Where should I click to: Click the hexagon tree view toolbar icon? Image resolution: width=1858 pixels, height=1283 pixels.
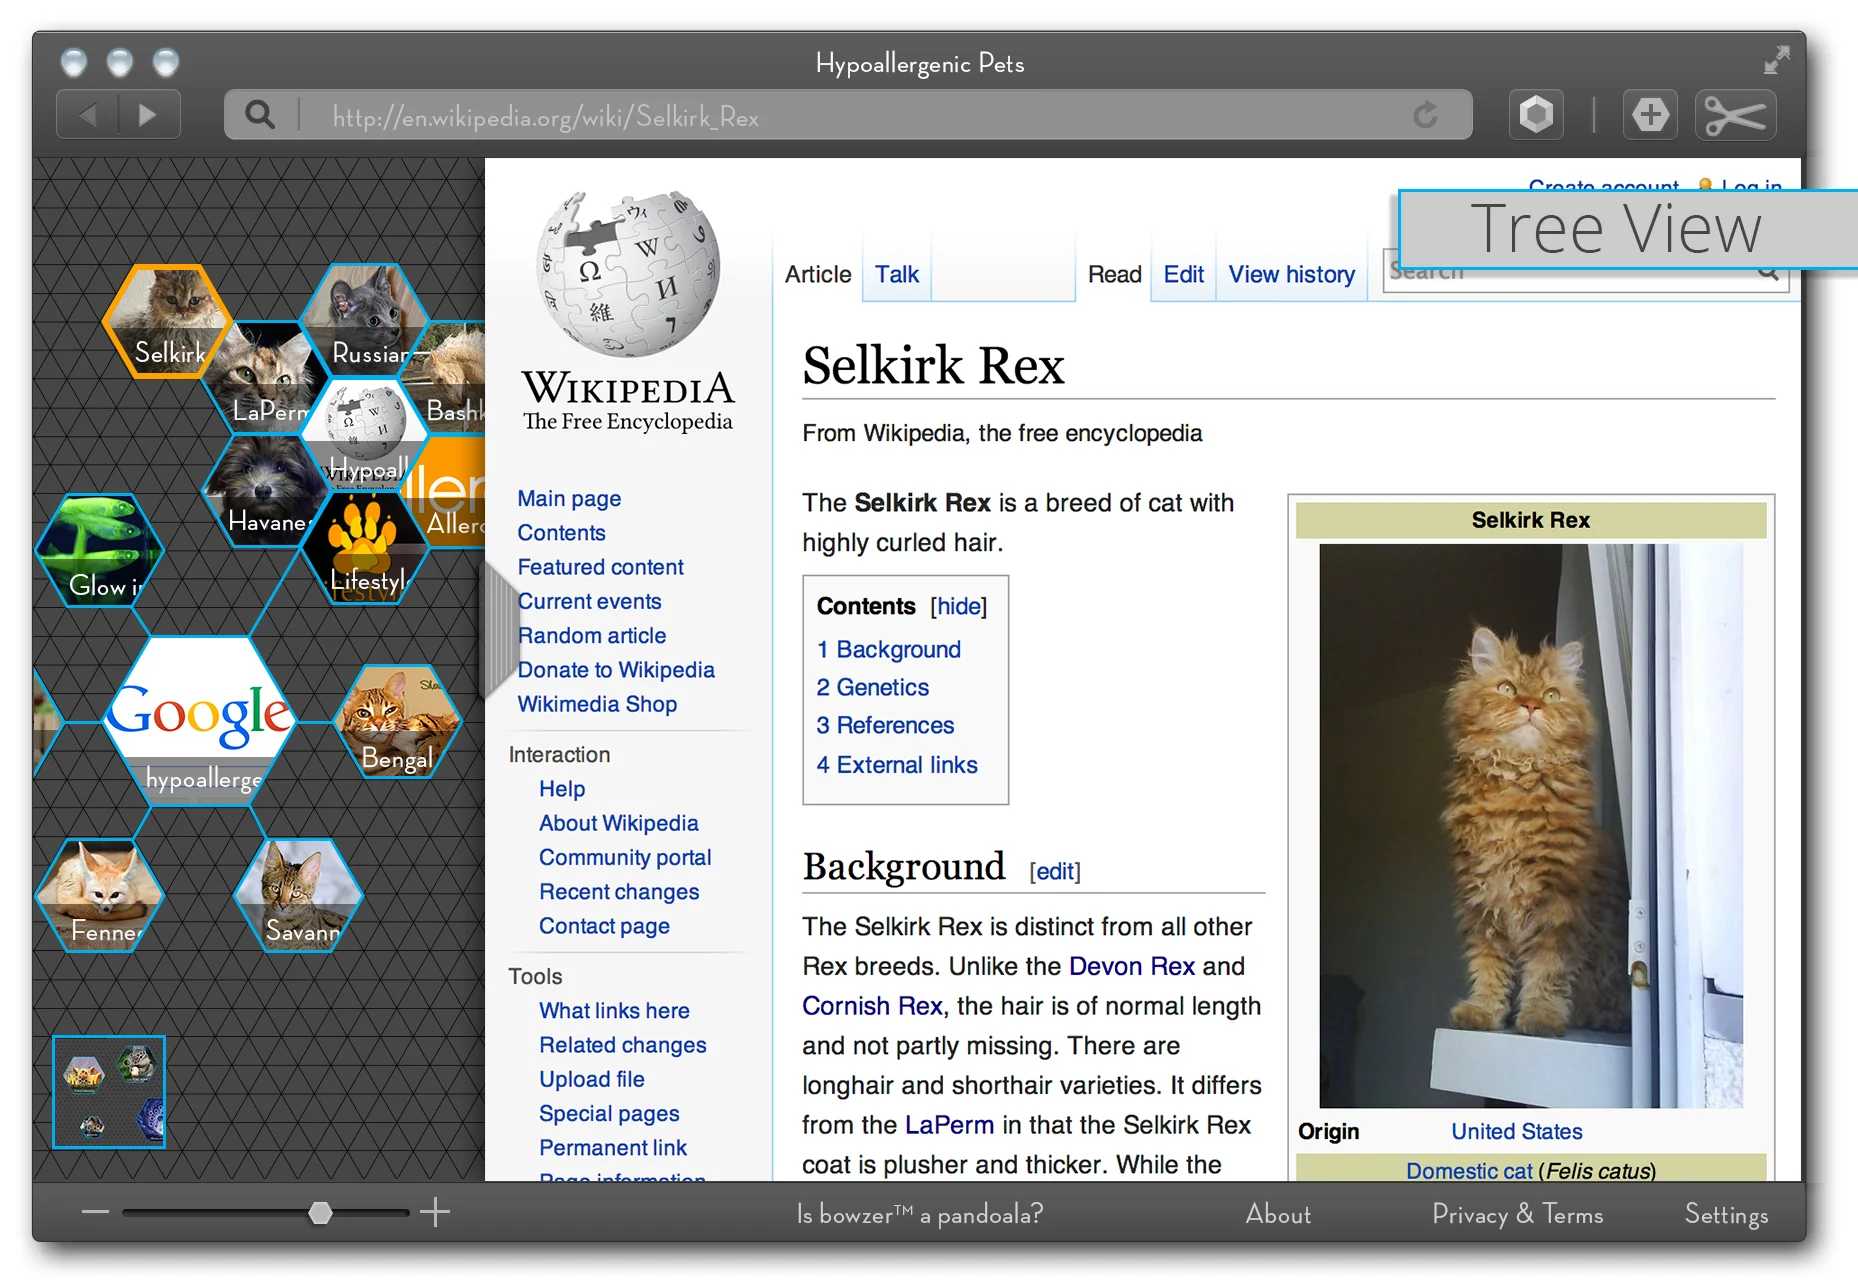pyautogui.click(x=1536, y=115)
